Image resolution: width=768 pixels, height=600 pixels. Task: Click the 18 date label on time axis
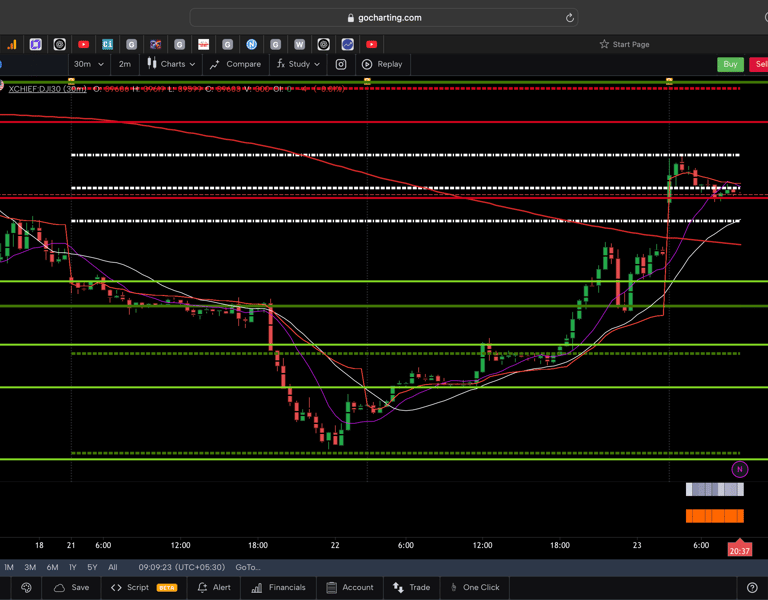pyautogui.click(x=39, y=545)
